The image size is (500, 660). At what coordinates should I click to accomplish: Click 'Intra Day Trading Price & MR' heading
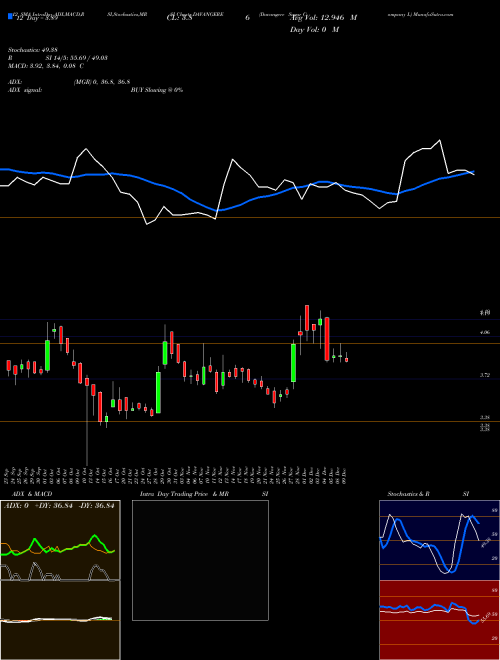[185, 494]
